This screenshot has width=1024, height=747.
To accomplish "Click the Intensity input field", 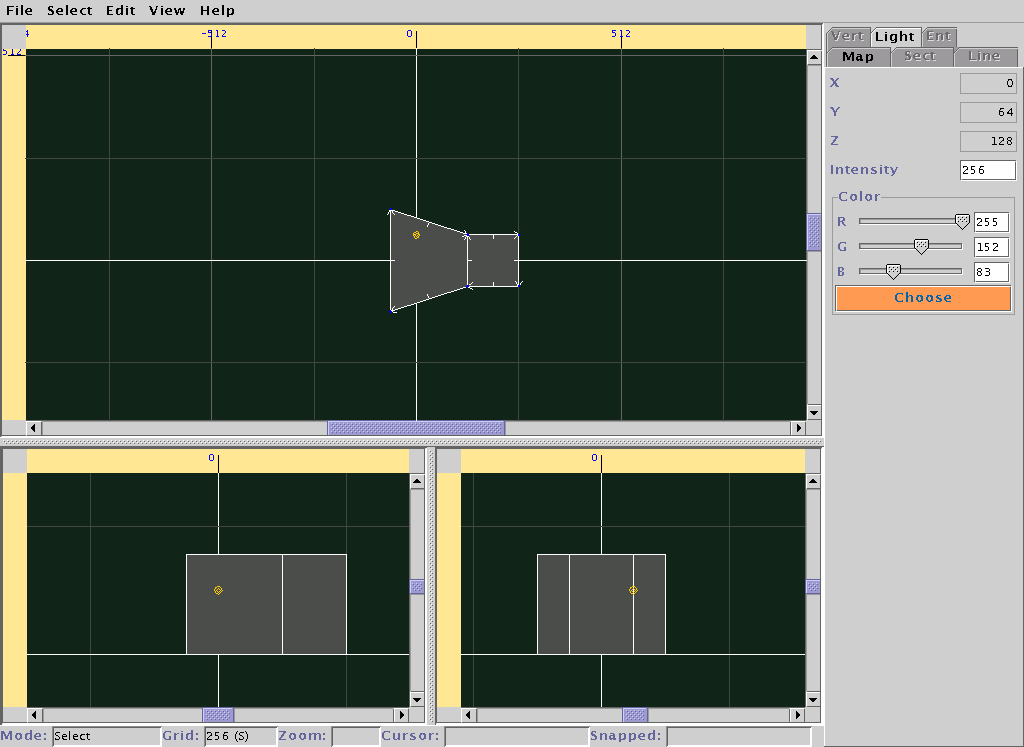I will (x=987, y=170).
